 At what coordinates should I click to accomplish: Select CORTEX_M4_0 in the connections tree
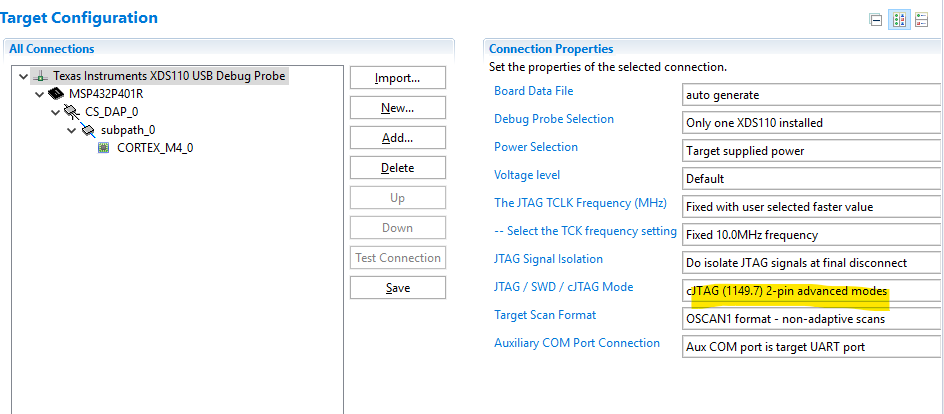tap(155, 148)
